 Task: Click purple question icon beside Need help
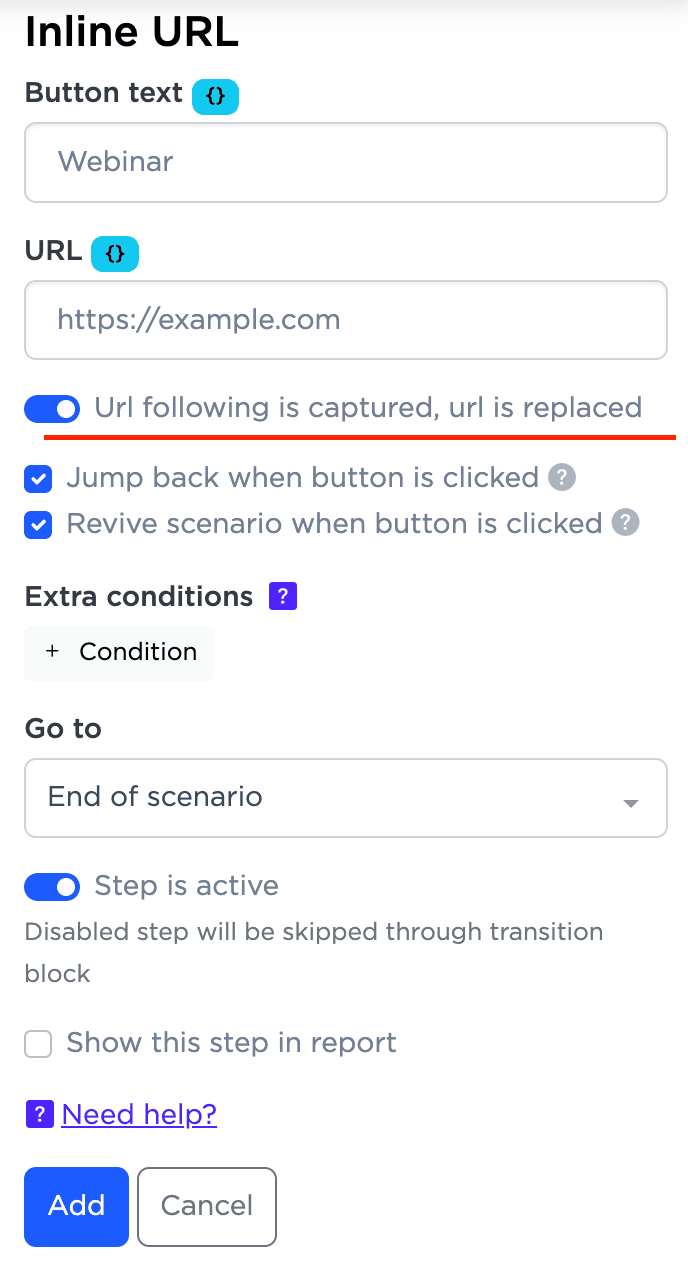(39, 1114)
